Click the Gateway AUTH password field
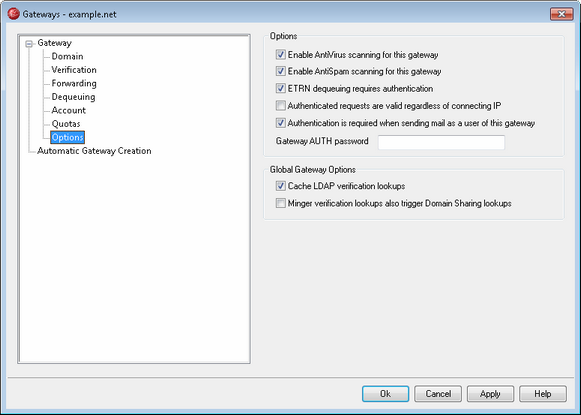The width and height of the screenshot is (581, 415). tap(441, 142)
